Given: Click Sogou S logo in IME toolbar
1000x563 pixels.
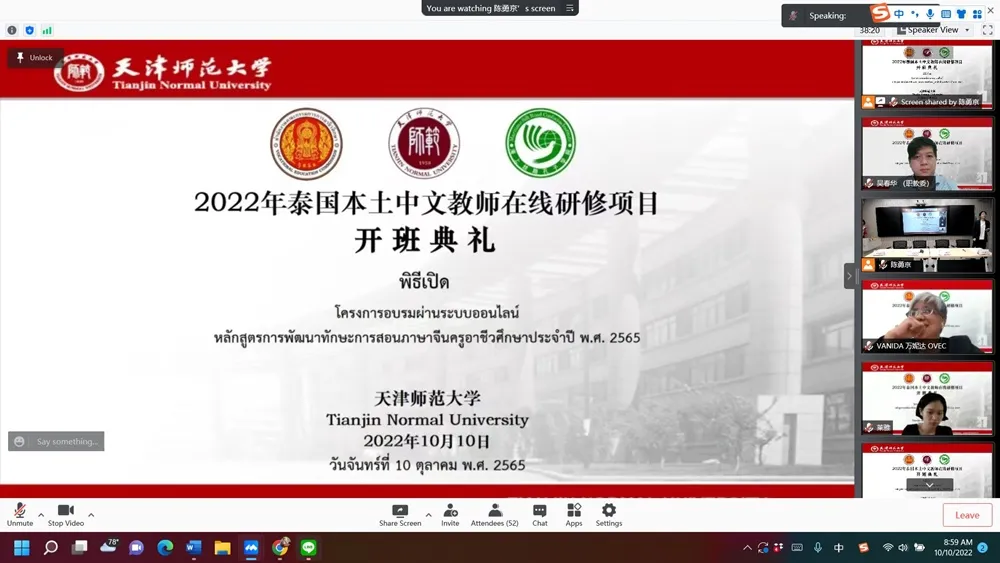Looking at the screenshot, I should pos(880,13).
